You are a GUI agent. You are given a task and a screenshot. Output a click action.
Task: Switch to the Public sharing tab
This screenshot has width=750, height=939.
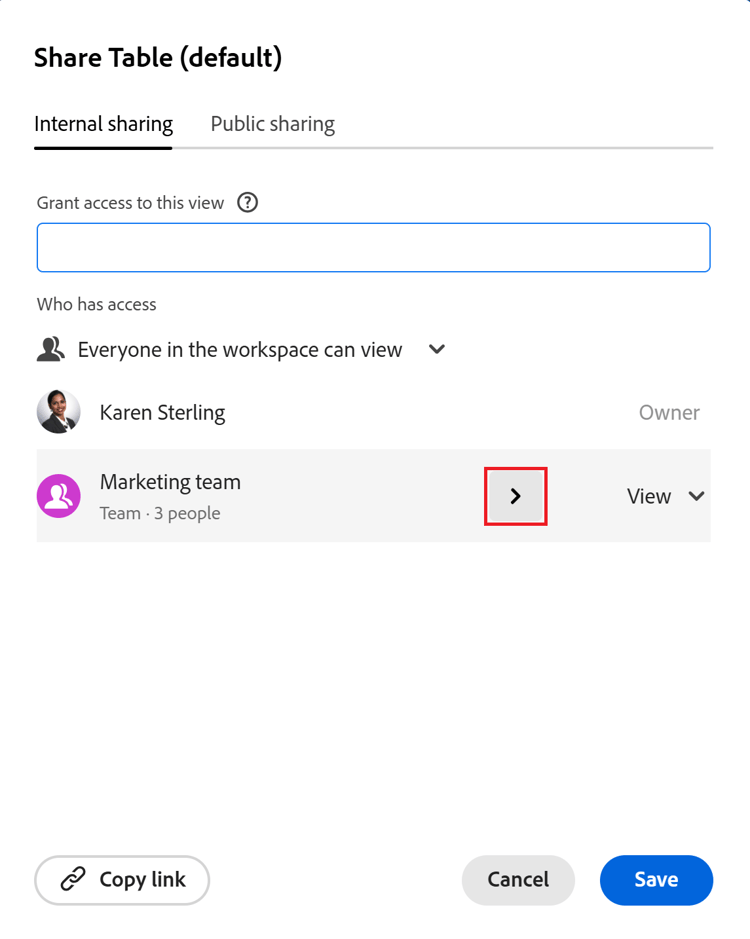click(x=272, y=123)
